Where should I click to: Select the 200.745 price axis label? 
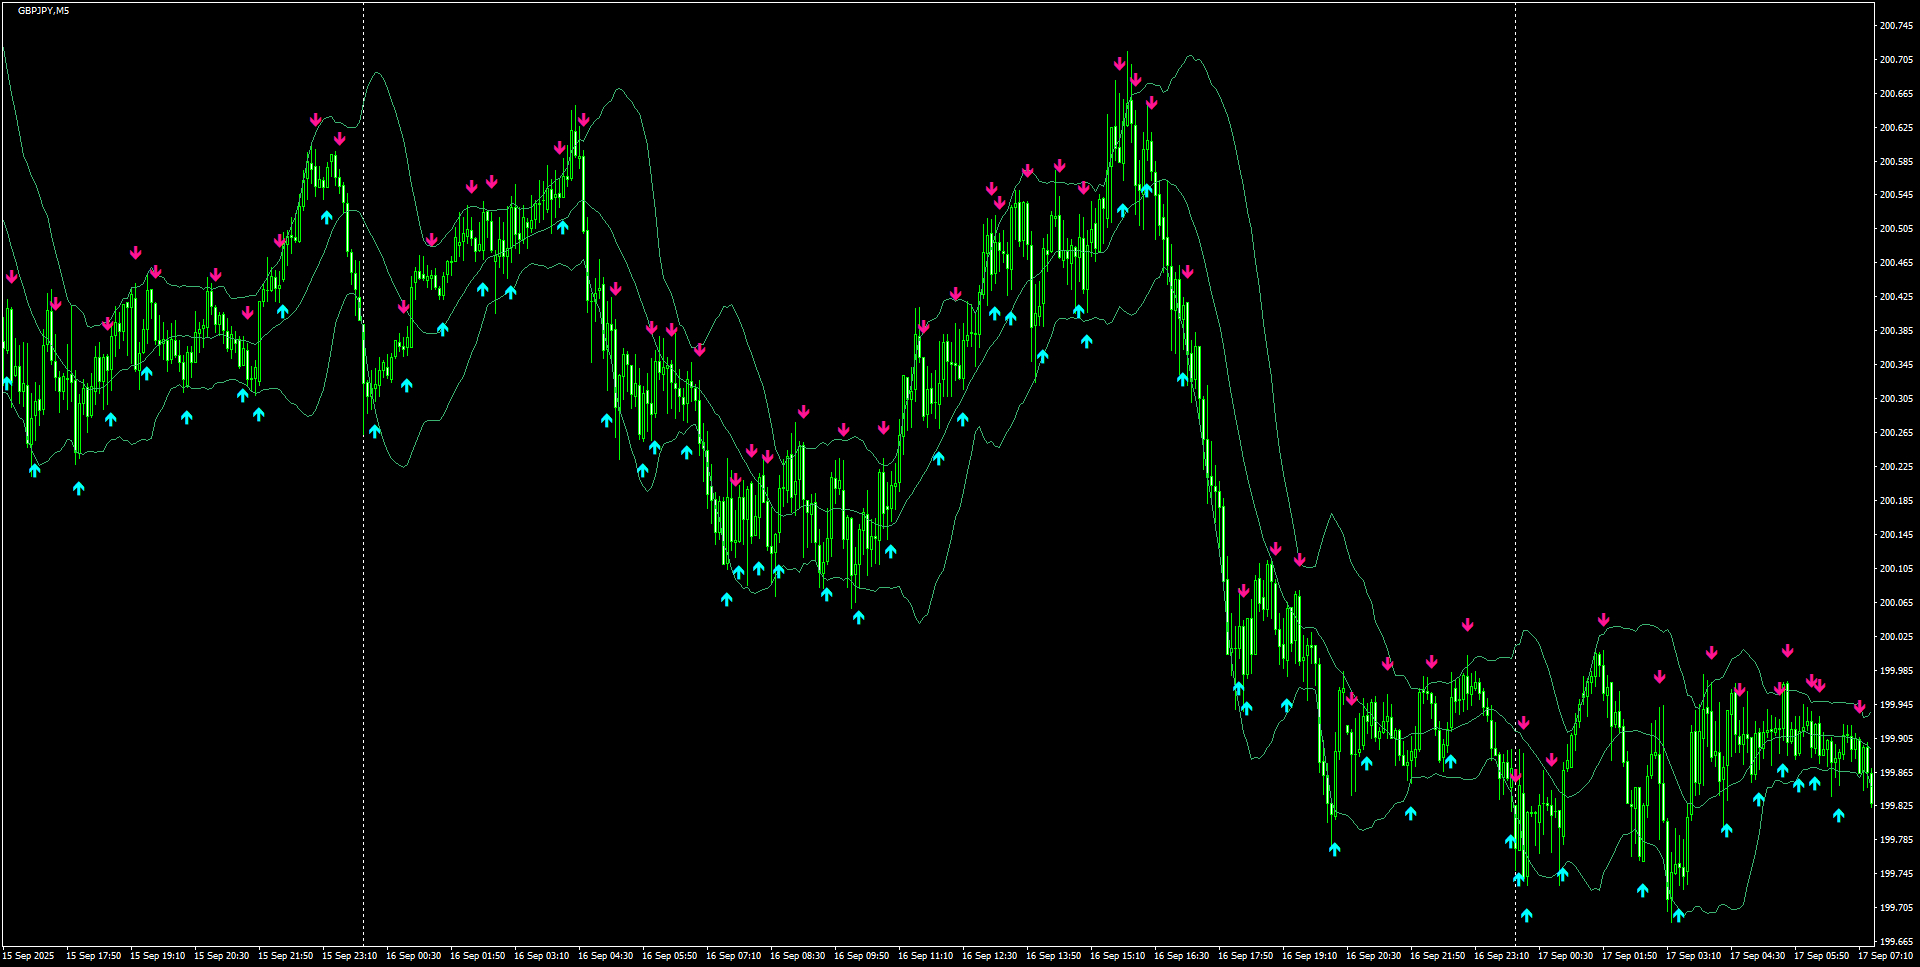point(1896,26)
